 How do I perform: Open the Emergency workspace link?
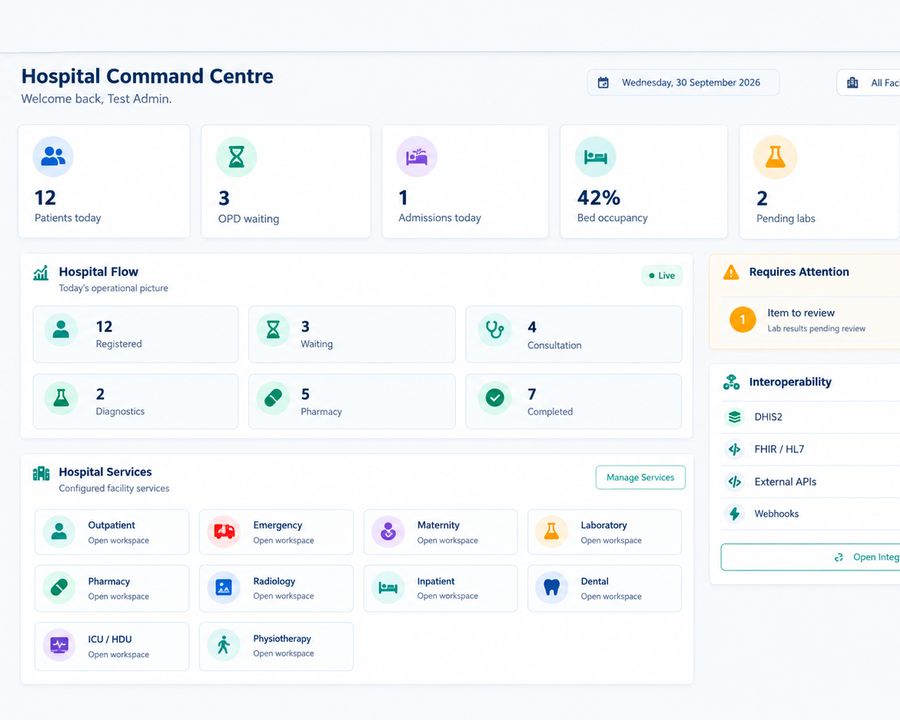[284, 540]
